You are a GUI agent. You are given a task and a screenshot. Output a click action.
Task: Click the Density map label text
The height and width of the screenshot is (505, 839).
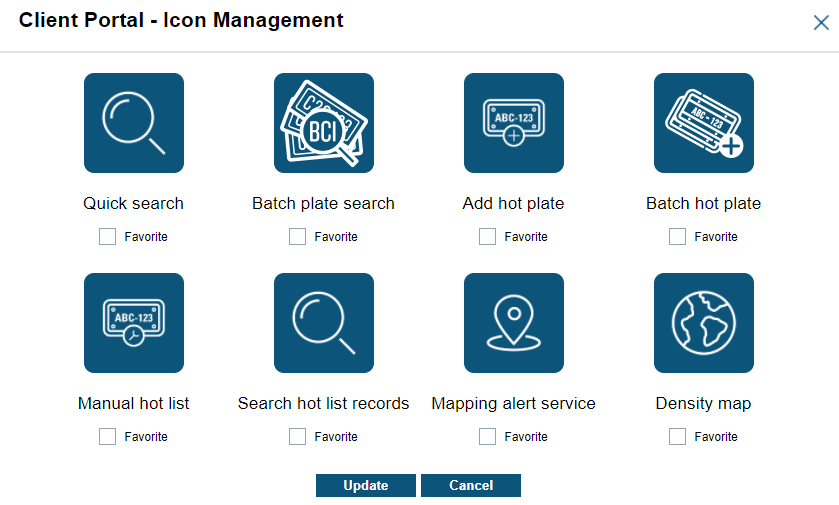click(x=703, y=404)
